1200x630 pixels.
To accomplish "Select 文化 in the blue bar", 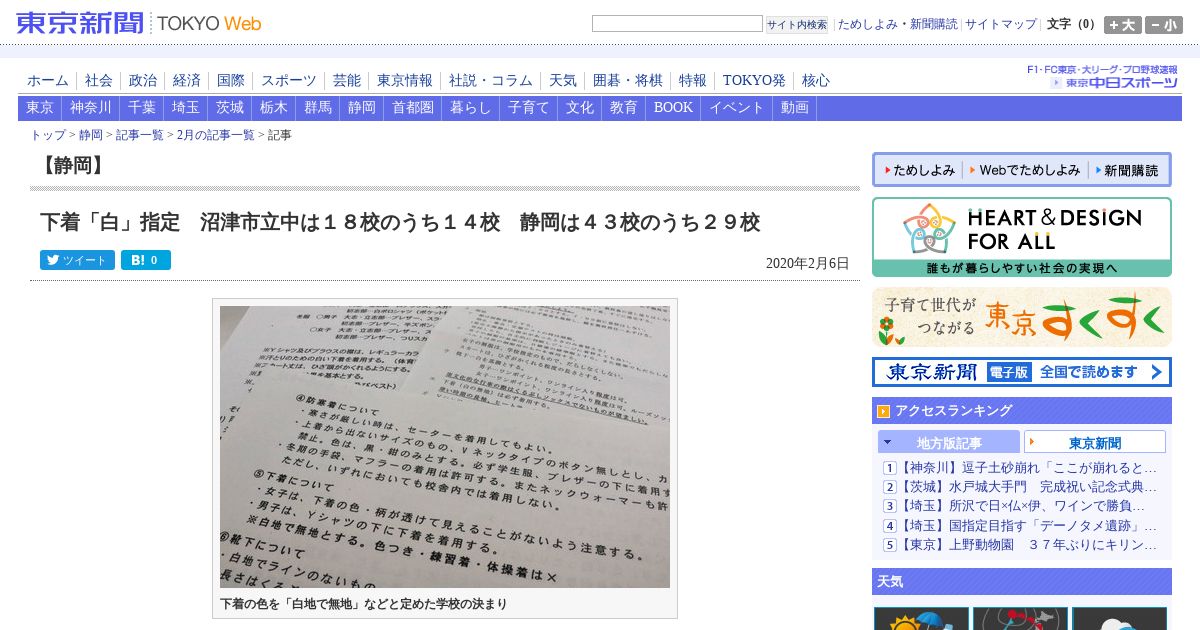I will [580, 108].
